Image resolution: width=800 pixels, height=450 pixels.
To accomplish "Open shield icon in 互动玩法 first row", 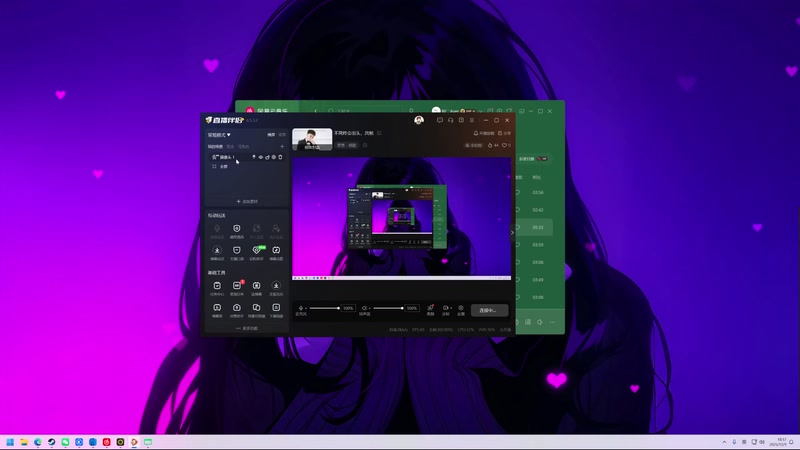I will (x=237, y=231).
